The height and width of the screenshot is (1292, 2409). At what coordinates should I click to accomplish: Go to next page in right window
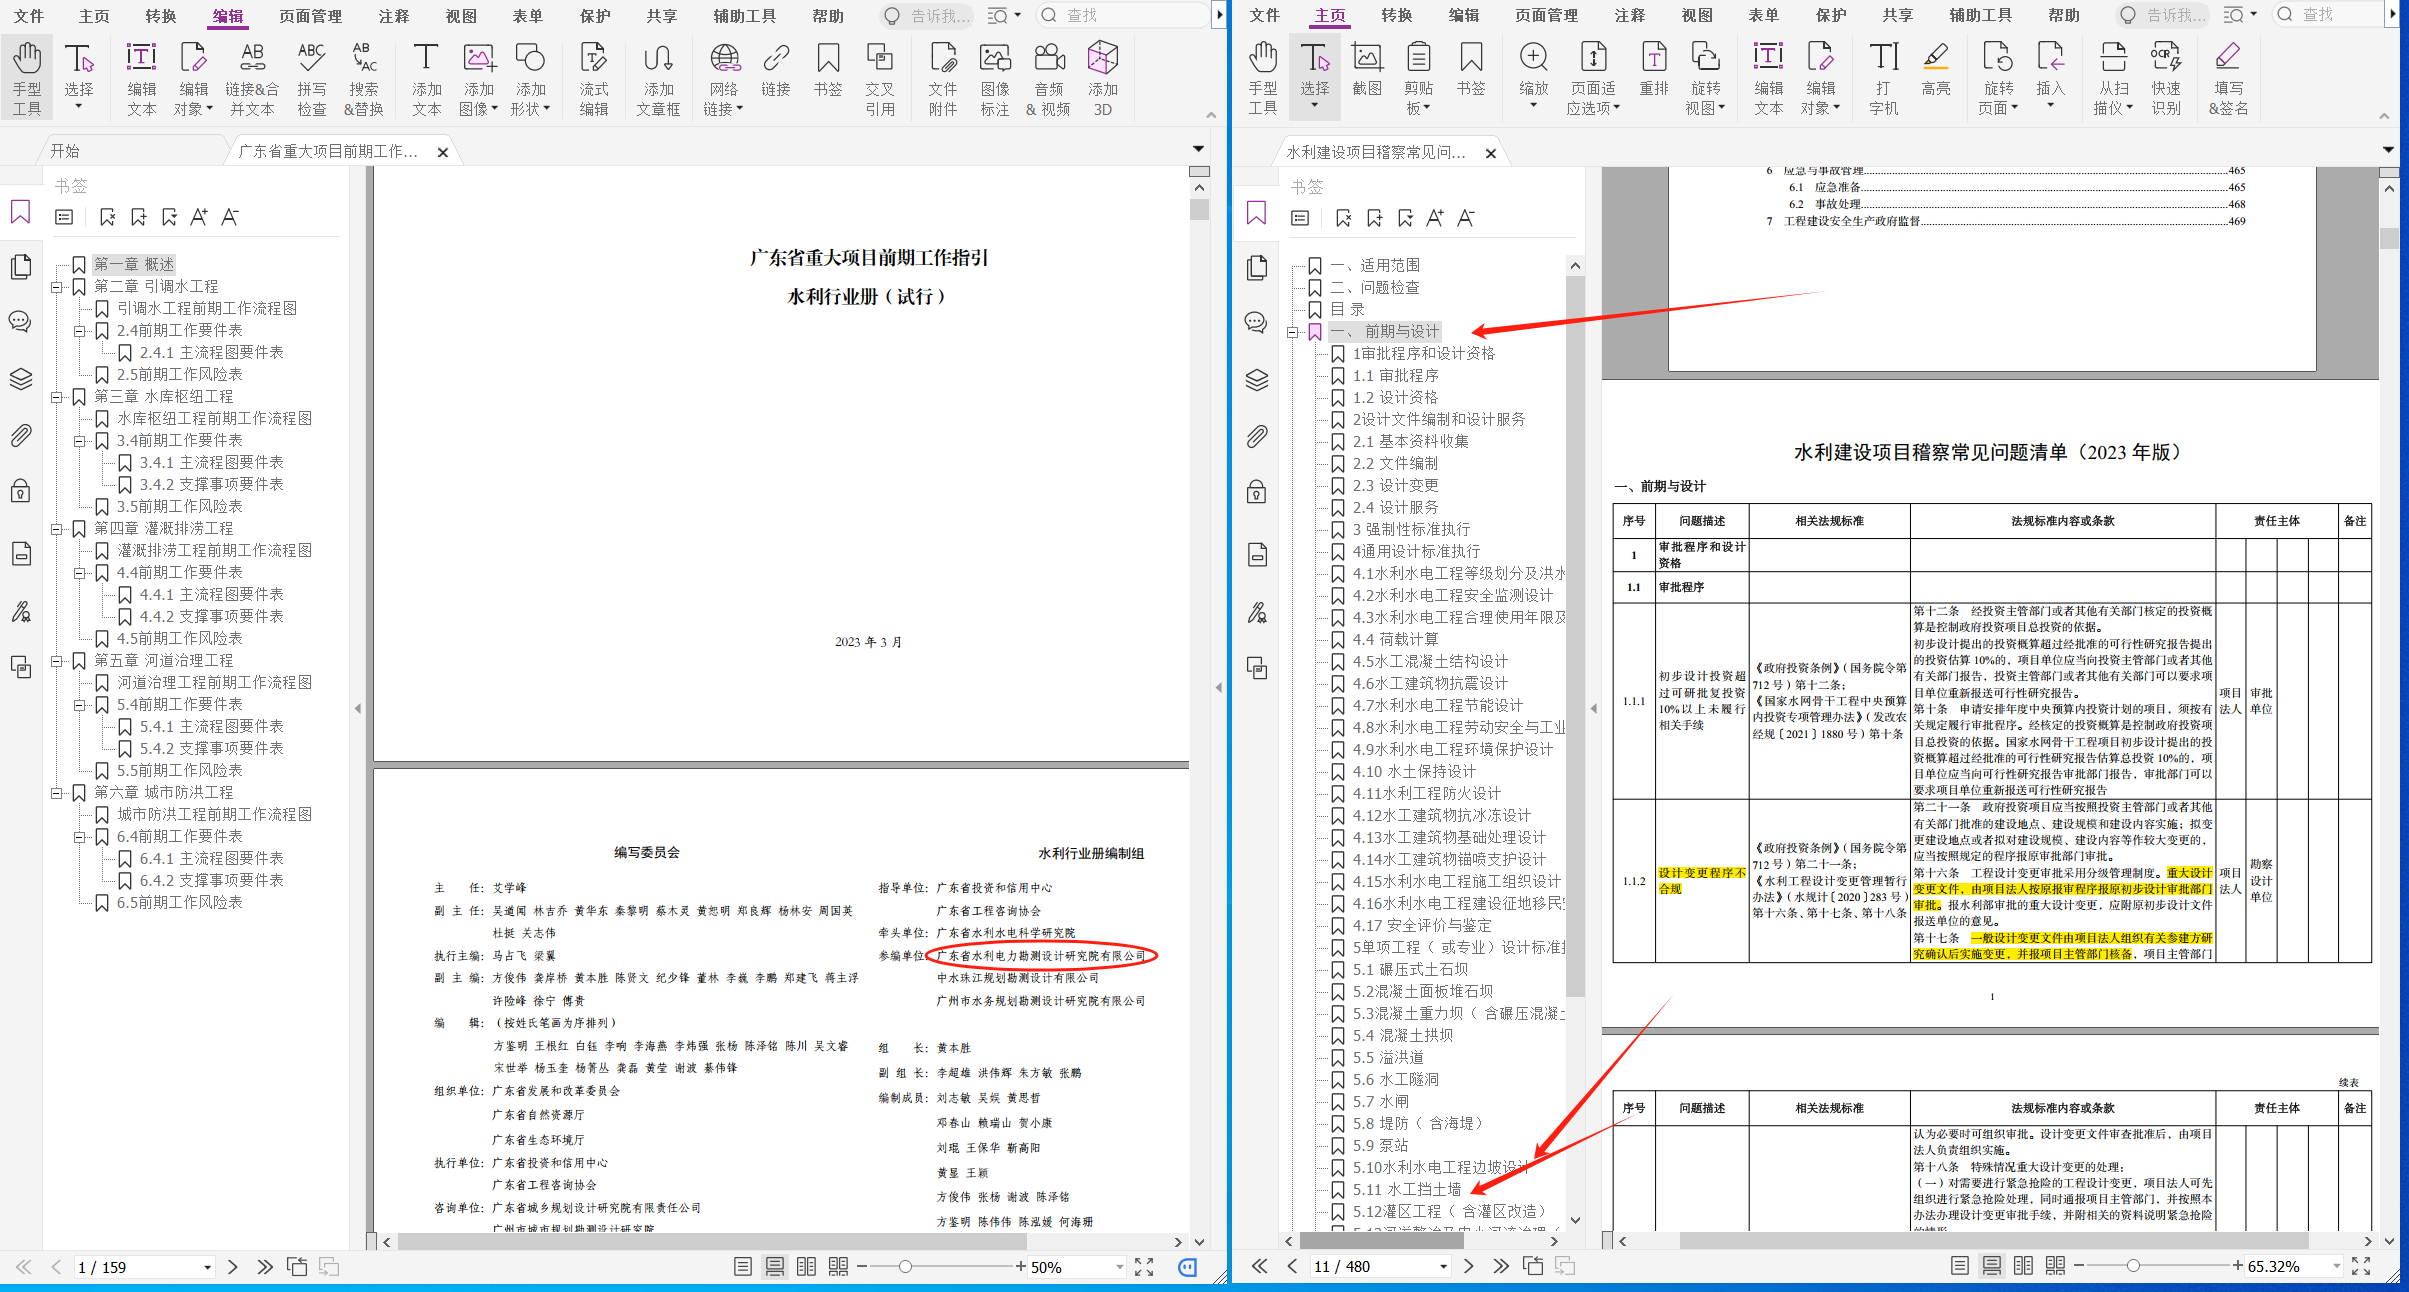pyautogui.click(x=1468, y=1266)
